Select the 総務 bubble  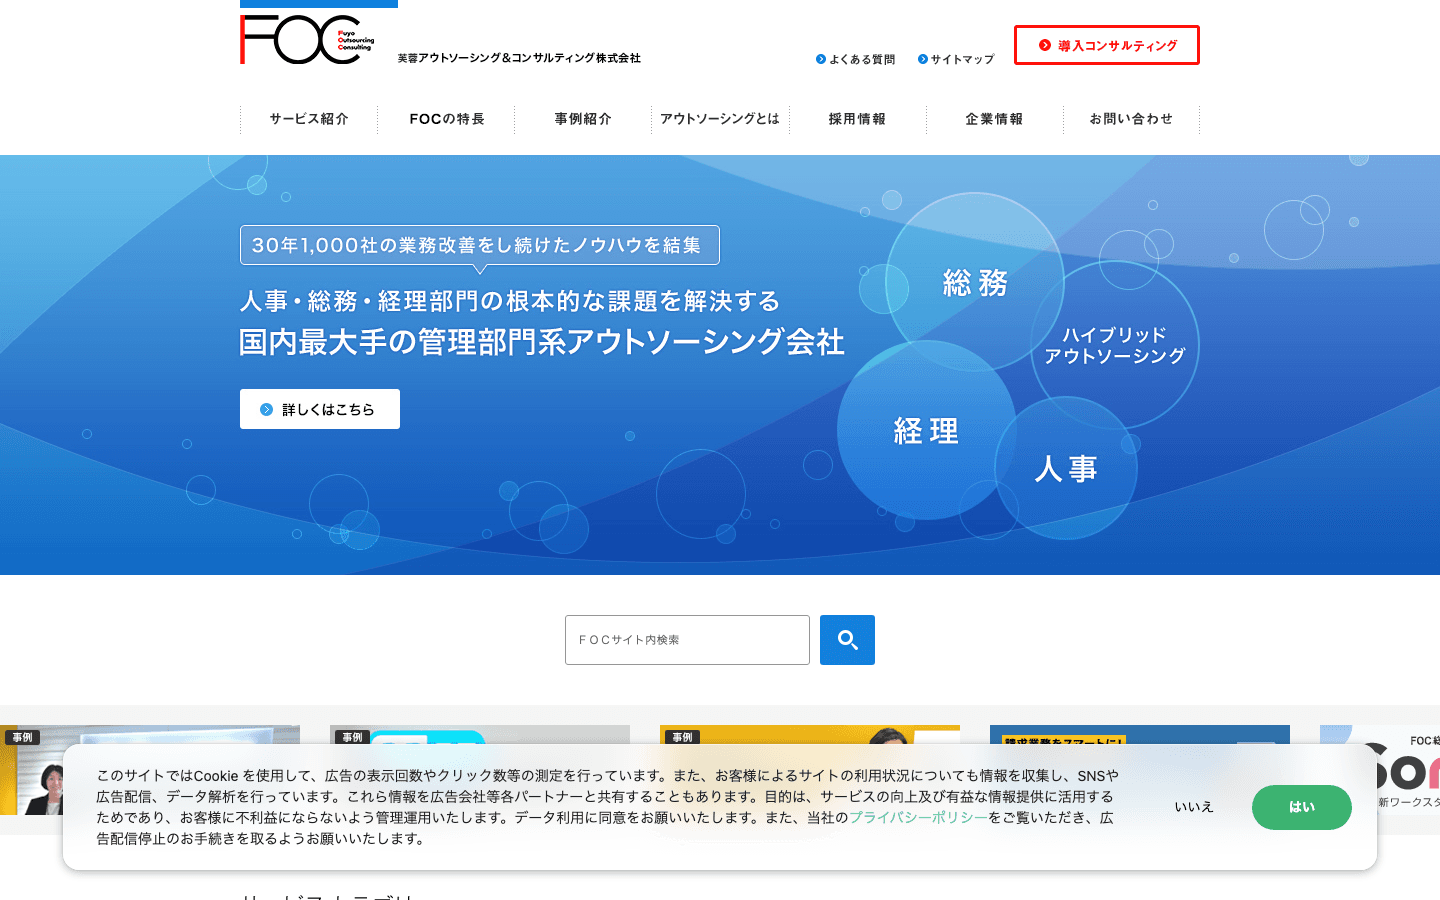click(x=975, y=282)
